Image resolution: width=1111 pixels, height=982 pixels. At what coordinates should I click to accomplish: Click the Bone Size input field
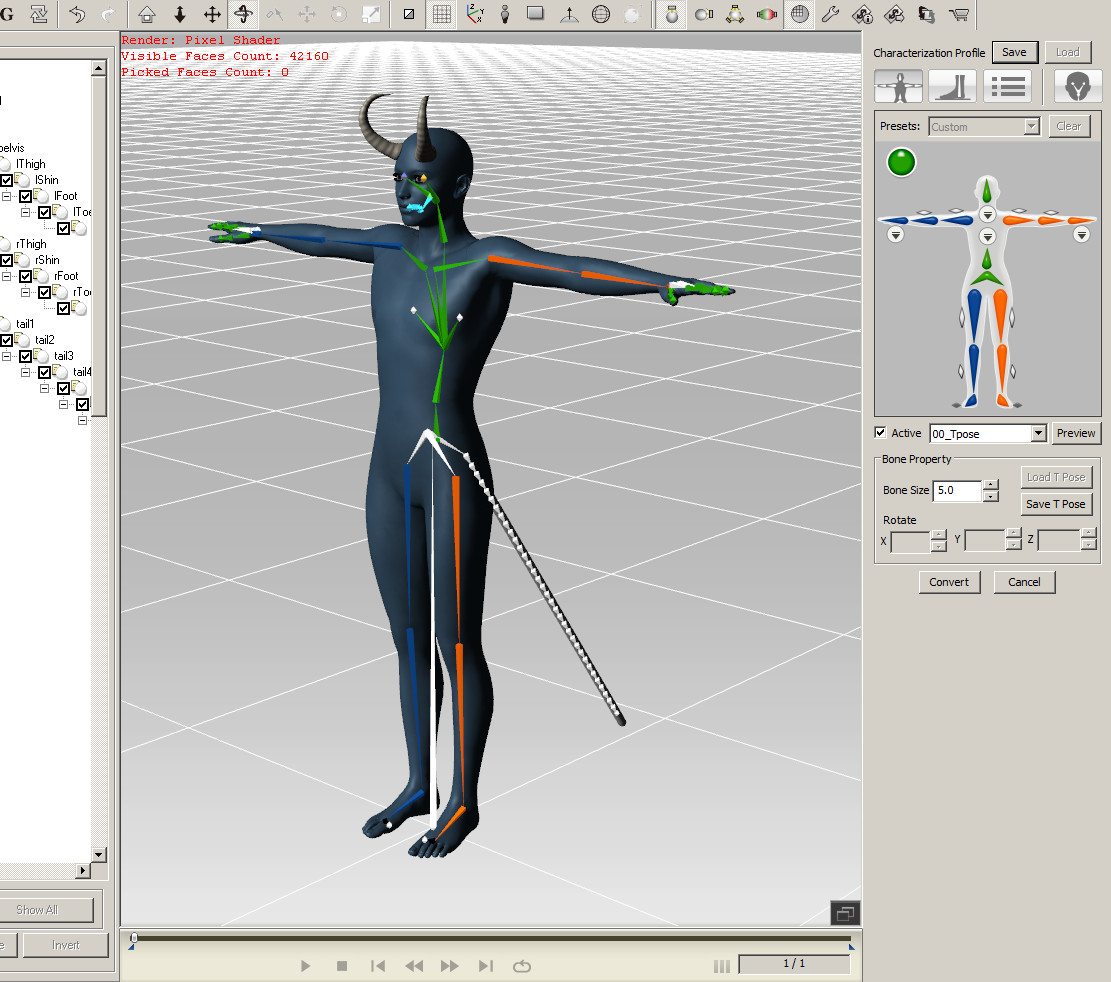pos(956,491)
